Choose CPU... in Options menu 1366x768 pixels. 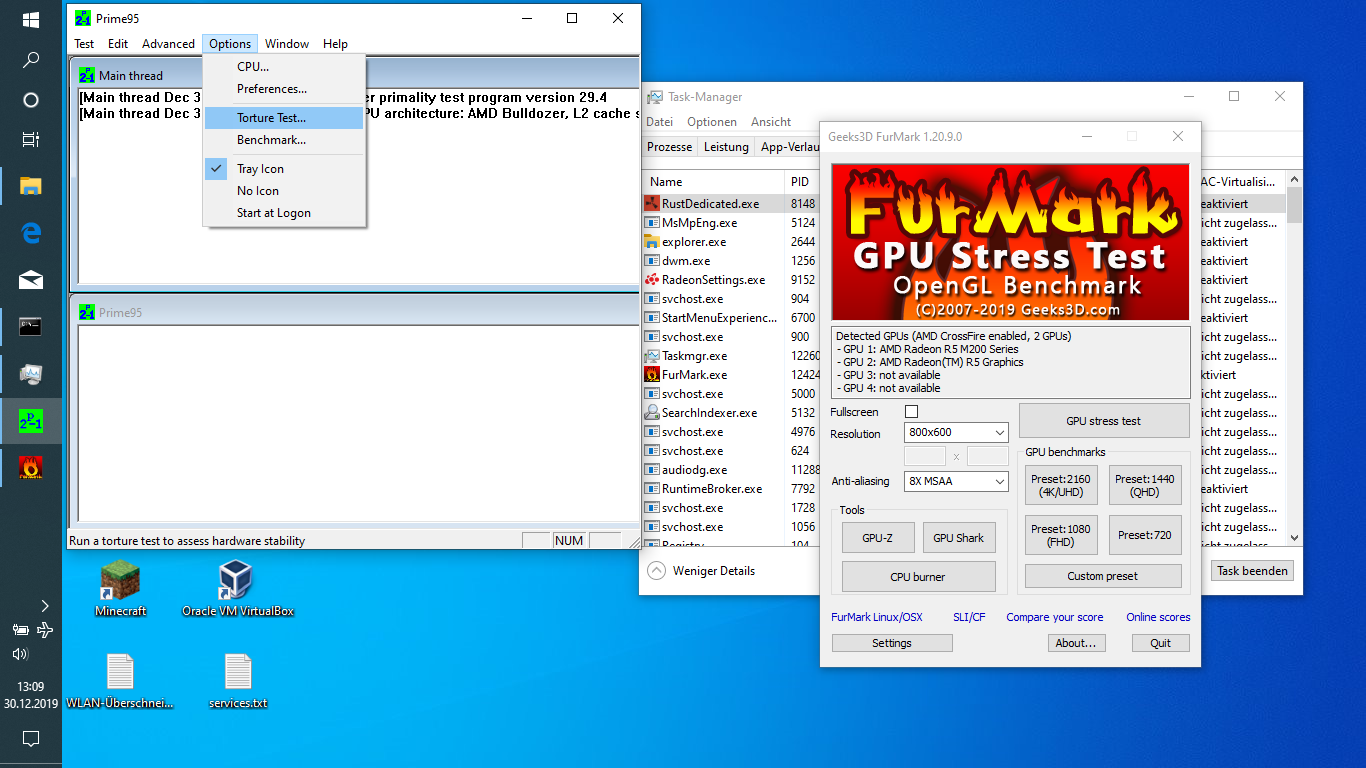284,67
